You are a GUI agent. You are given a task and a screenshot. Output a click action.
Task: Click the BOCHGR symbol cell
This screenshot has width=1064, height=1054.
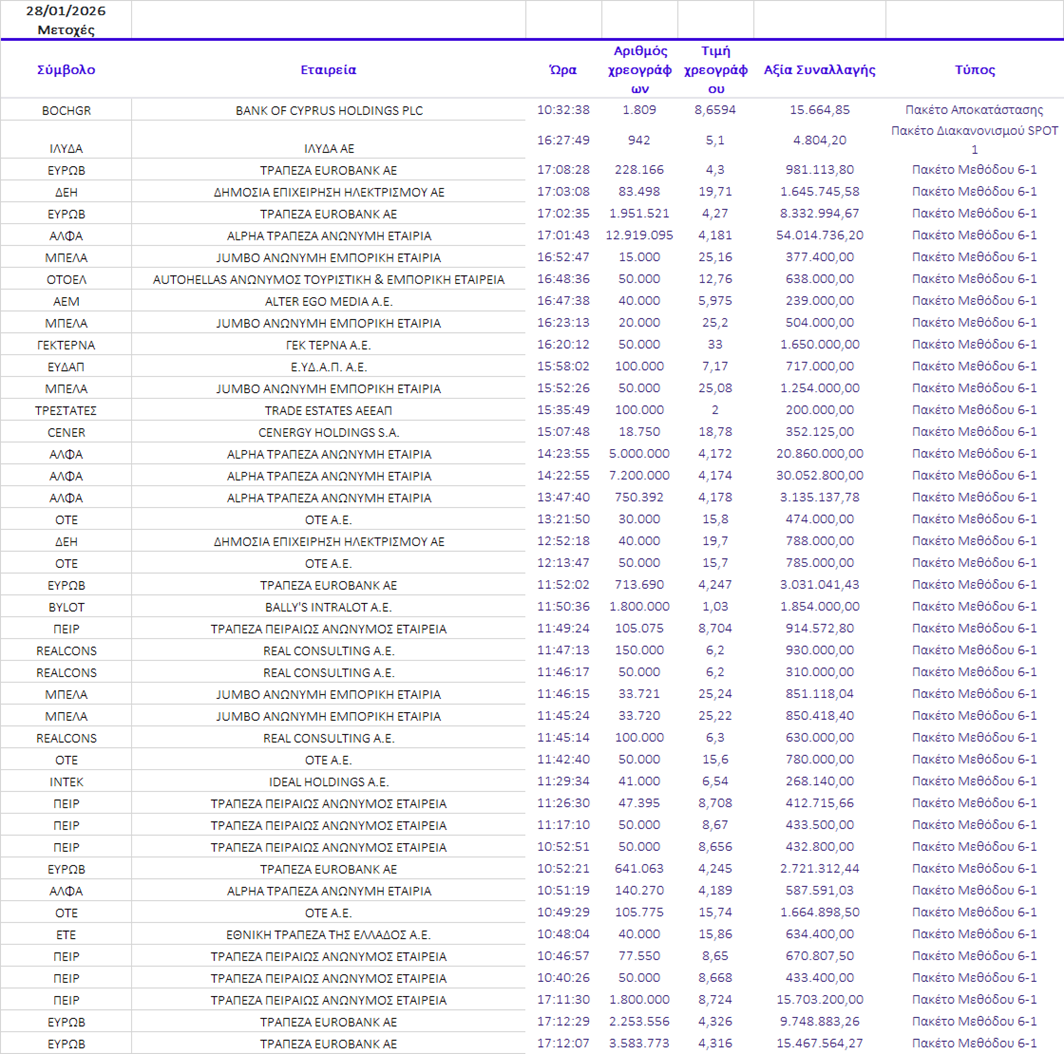[66, 111]
